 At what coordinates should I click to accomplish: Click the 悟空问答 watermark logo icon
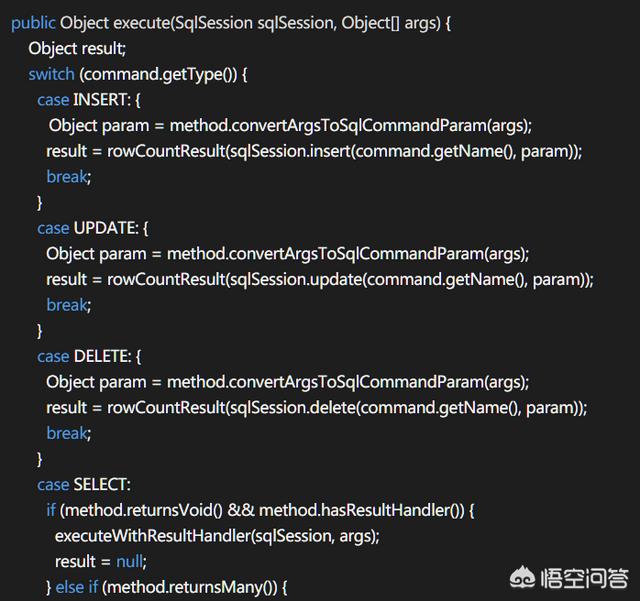pyautogui.click(x=522, y=578)
